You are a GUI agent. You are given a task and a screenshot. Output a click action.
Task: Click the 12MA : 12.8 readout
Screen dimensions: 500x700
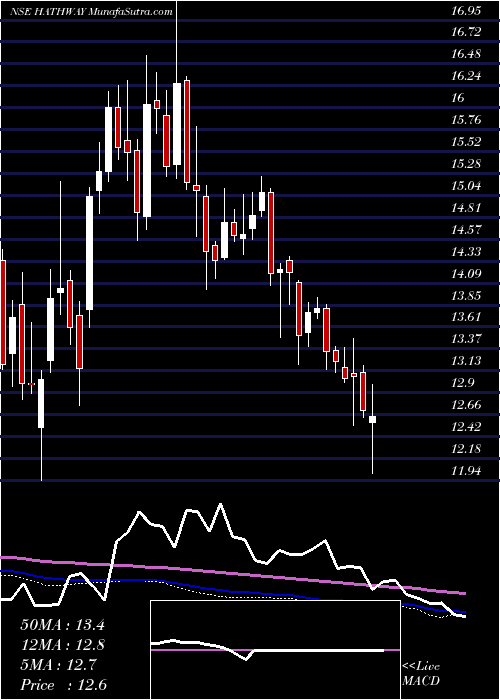62,645
